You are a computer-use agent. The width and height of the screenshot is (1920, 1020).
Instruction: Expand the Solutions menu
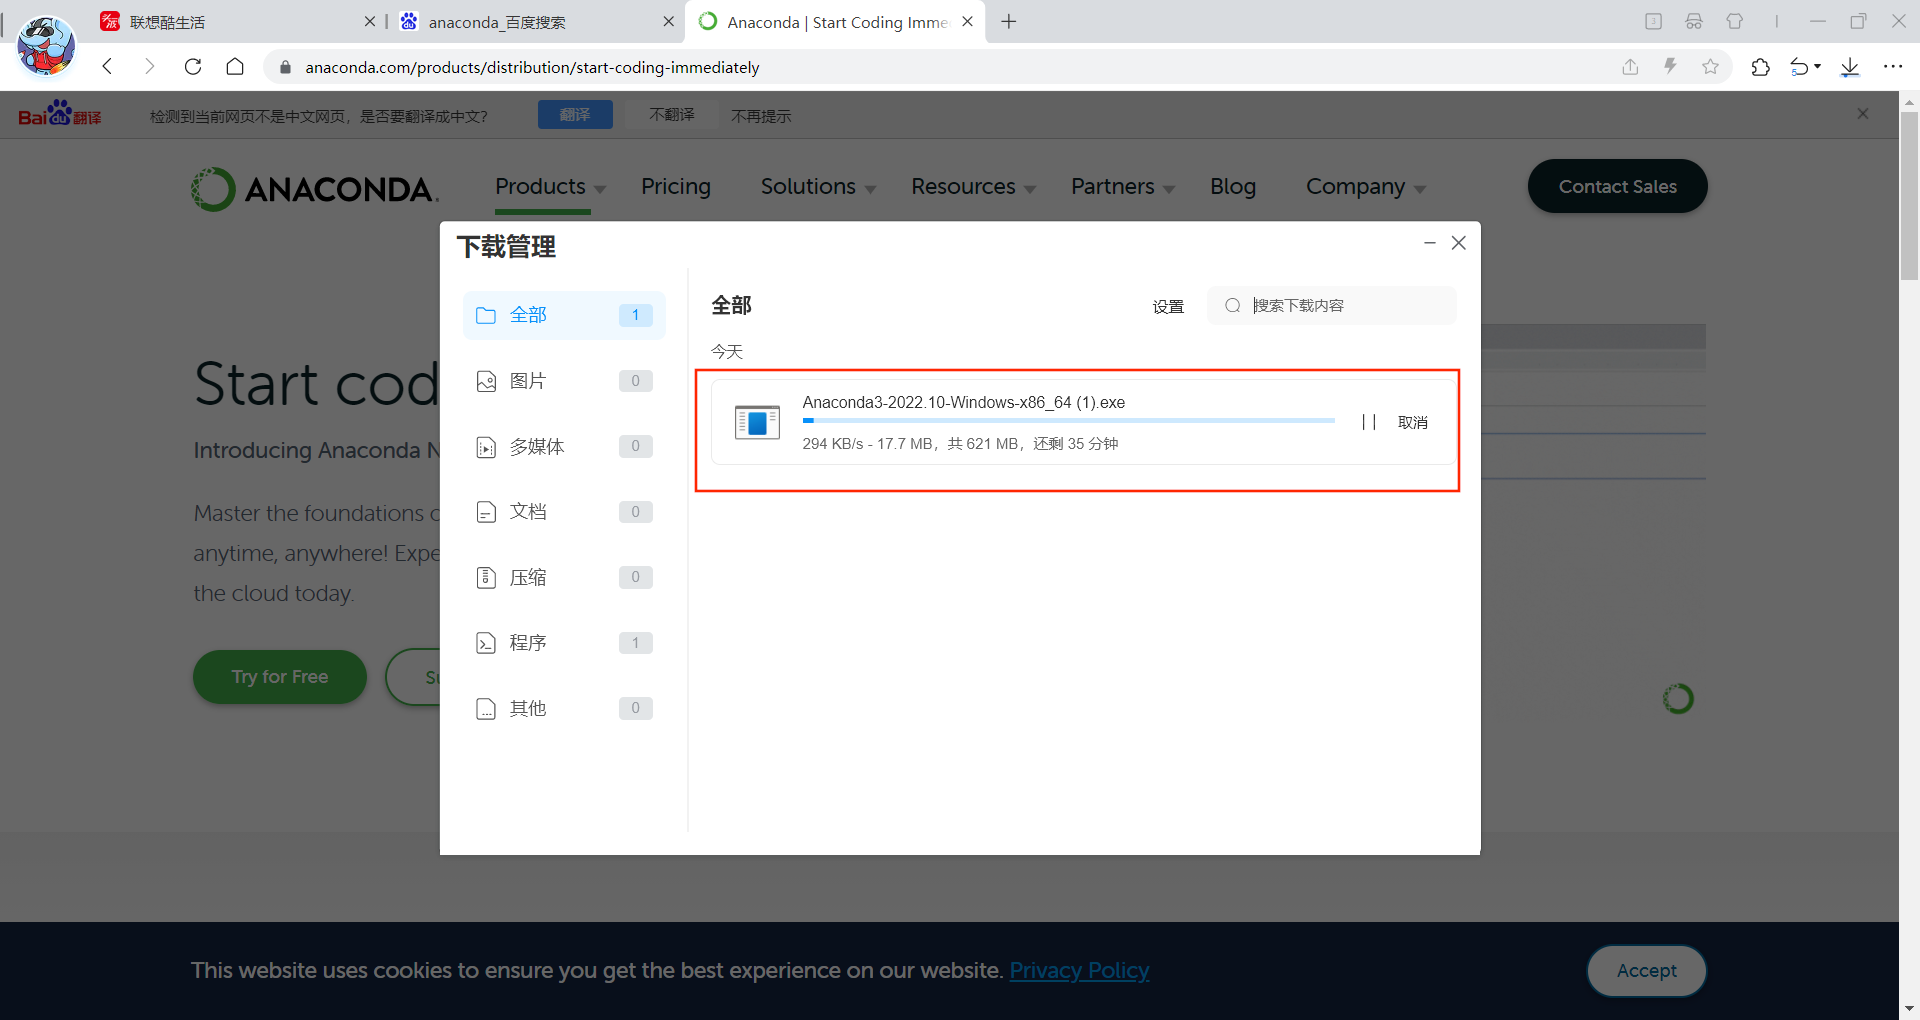pos(818,187)
